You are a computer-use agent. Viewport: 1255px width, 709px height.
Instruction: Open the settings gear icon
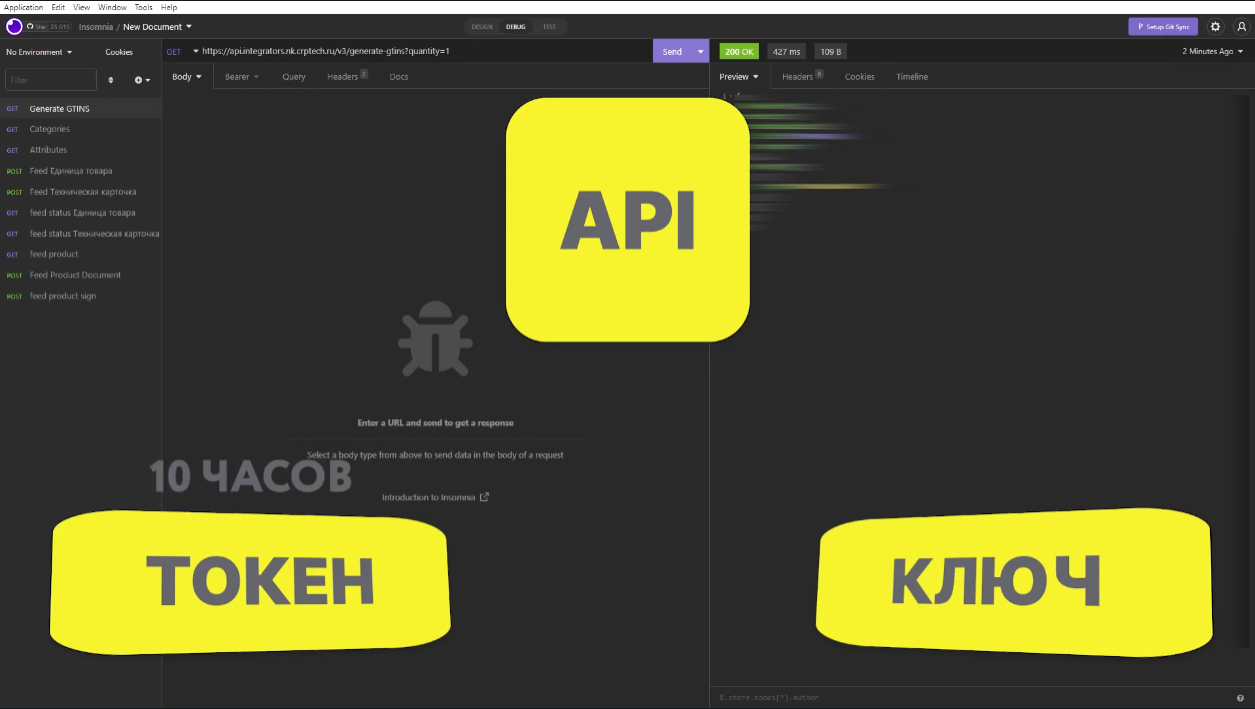coord(1215,27)
